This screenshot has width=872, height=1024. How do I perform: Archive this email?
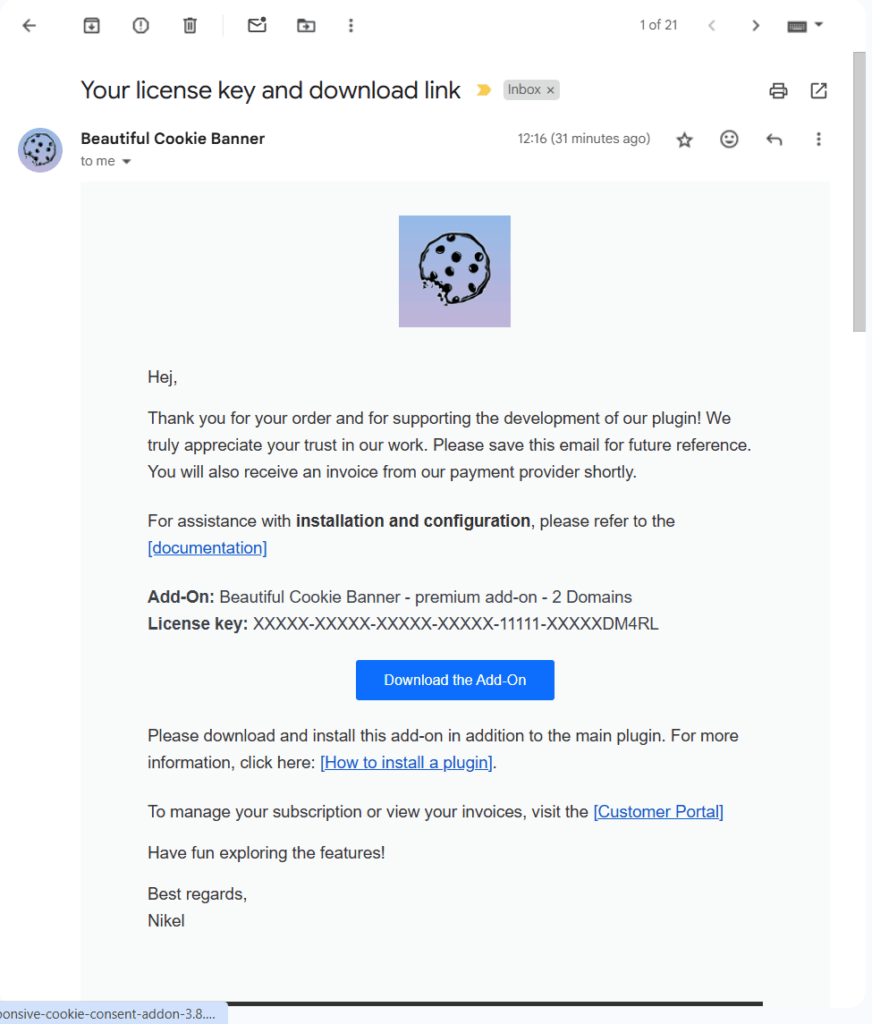(91, 25)
